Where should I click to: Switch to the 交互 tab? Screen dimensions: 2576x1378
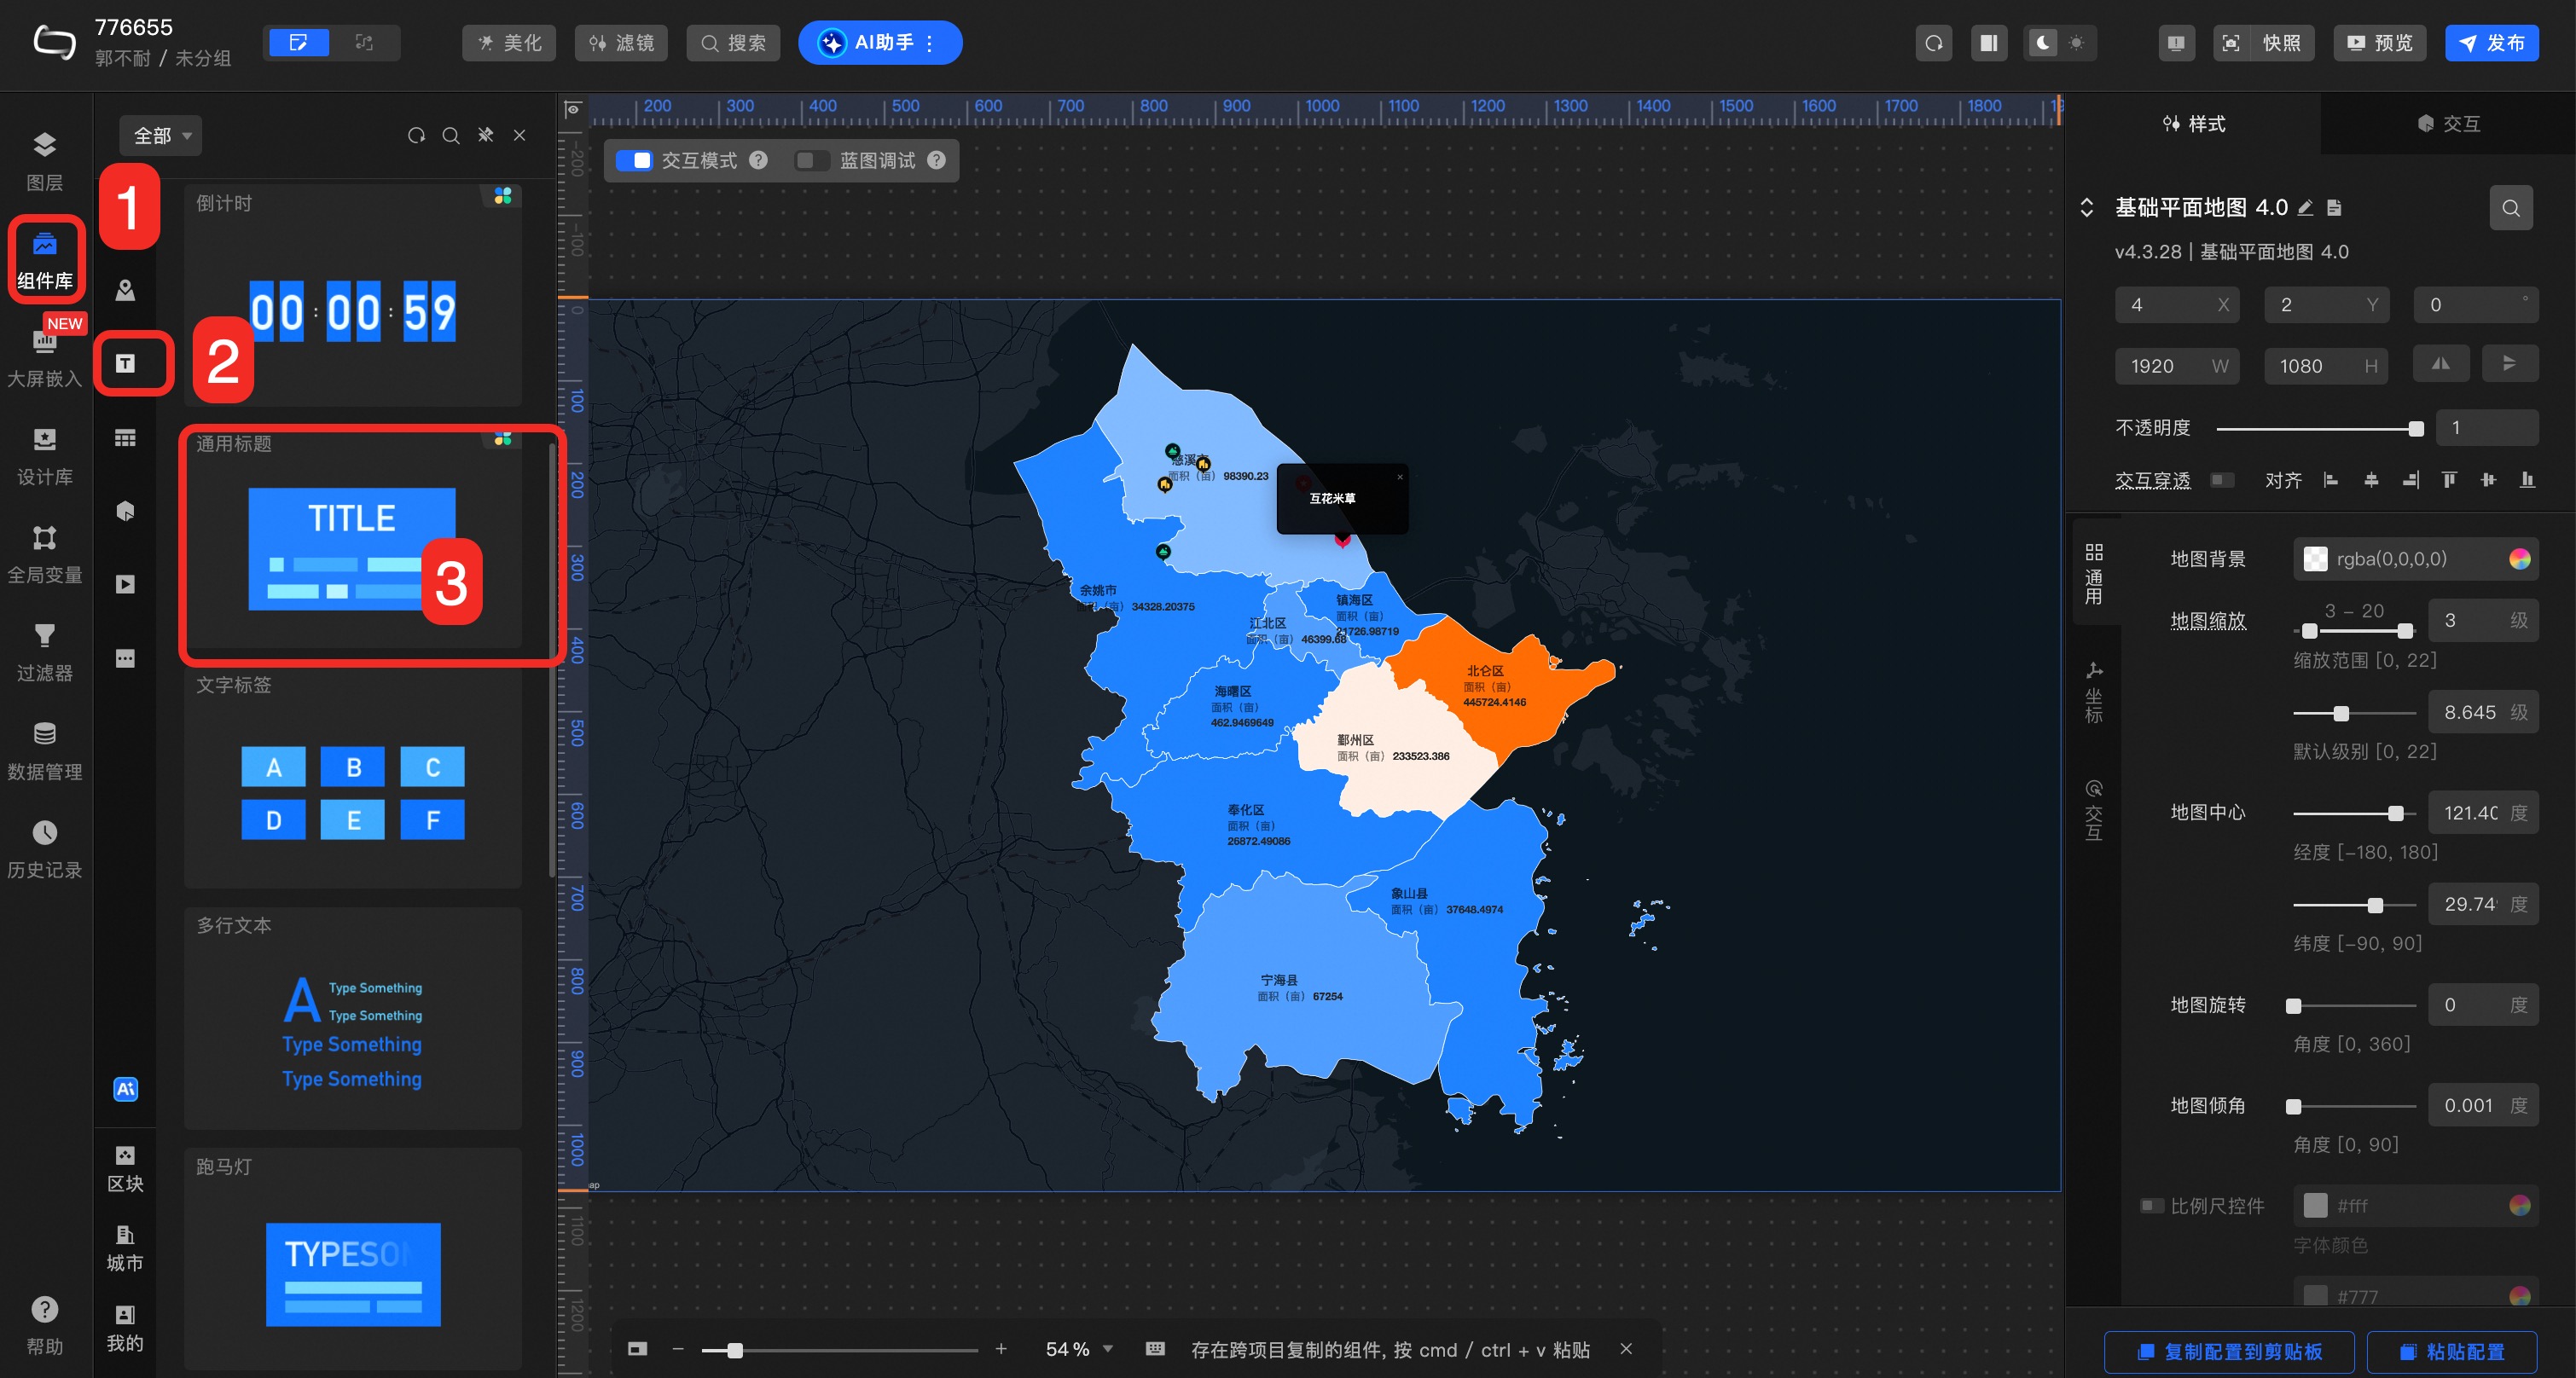[2447, 123]
